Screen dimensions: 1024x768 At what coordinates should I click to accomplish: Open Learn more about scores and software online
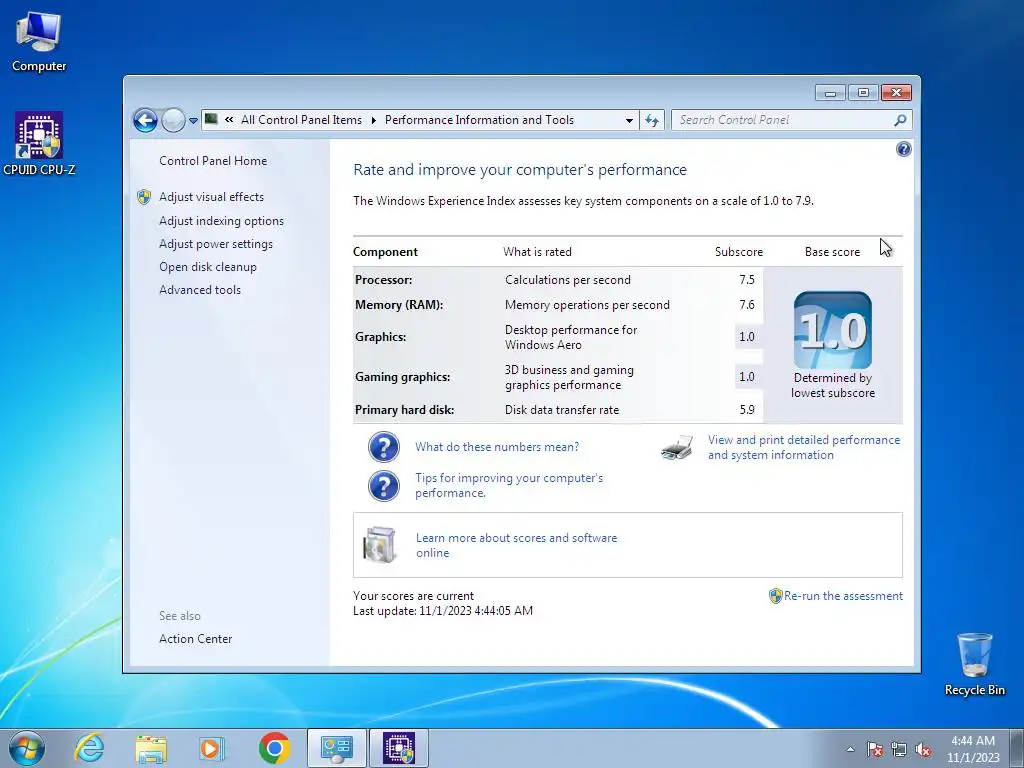[517, 545]
